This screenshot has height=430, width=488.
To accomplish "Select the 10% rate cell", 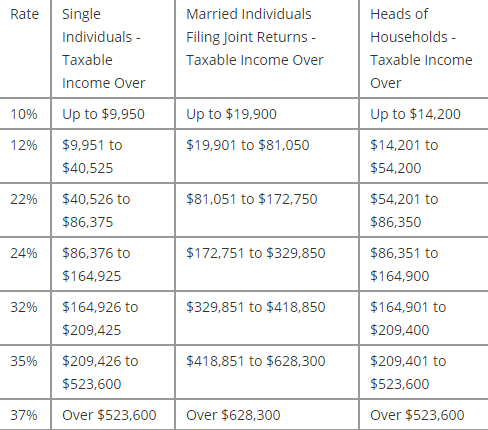I will tap(24, 114).
